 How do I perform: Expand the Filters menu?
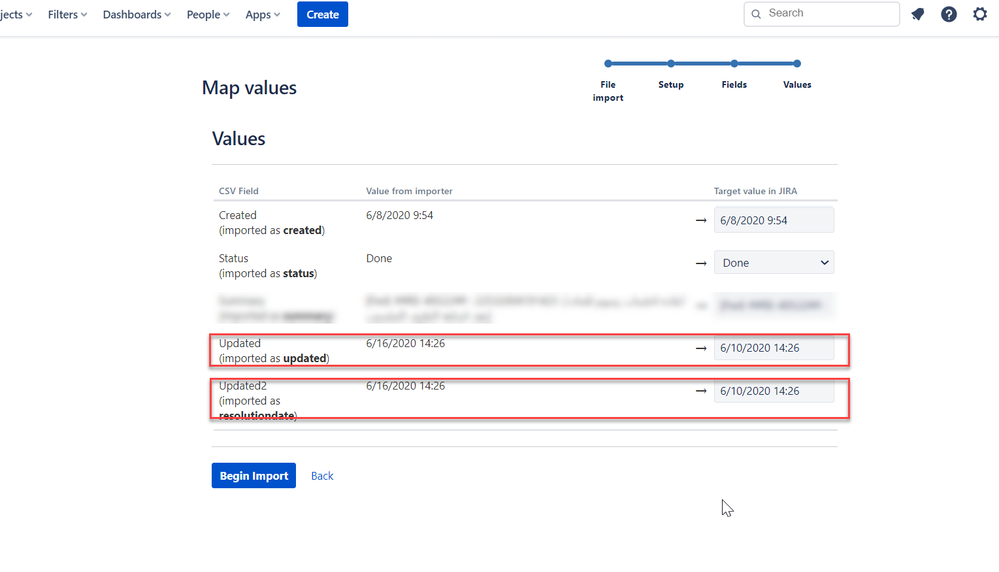(x=67, y=14)
